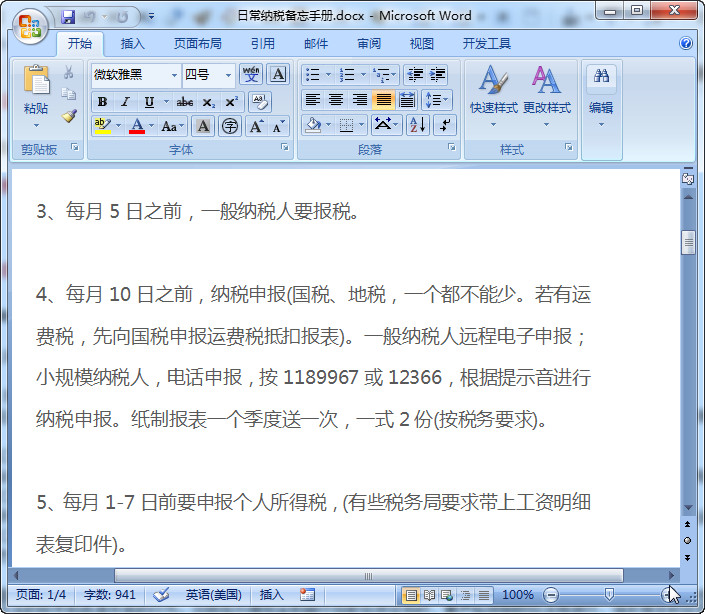Click spelling check icon in status bar

coord(161,595)
